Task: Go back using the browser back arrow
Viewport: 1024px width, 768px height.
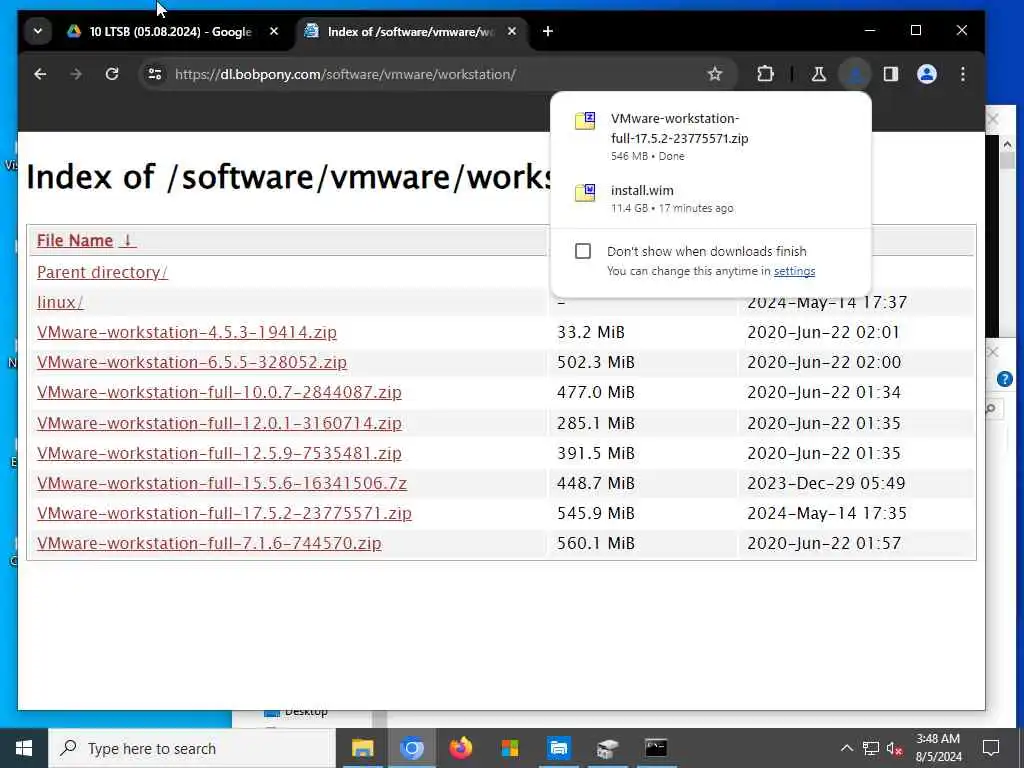Action: coord(40,74)
